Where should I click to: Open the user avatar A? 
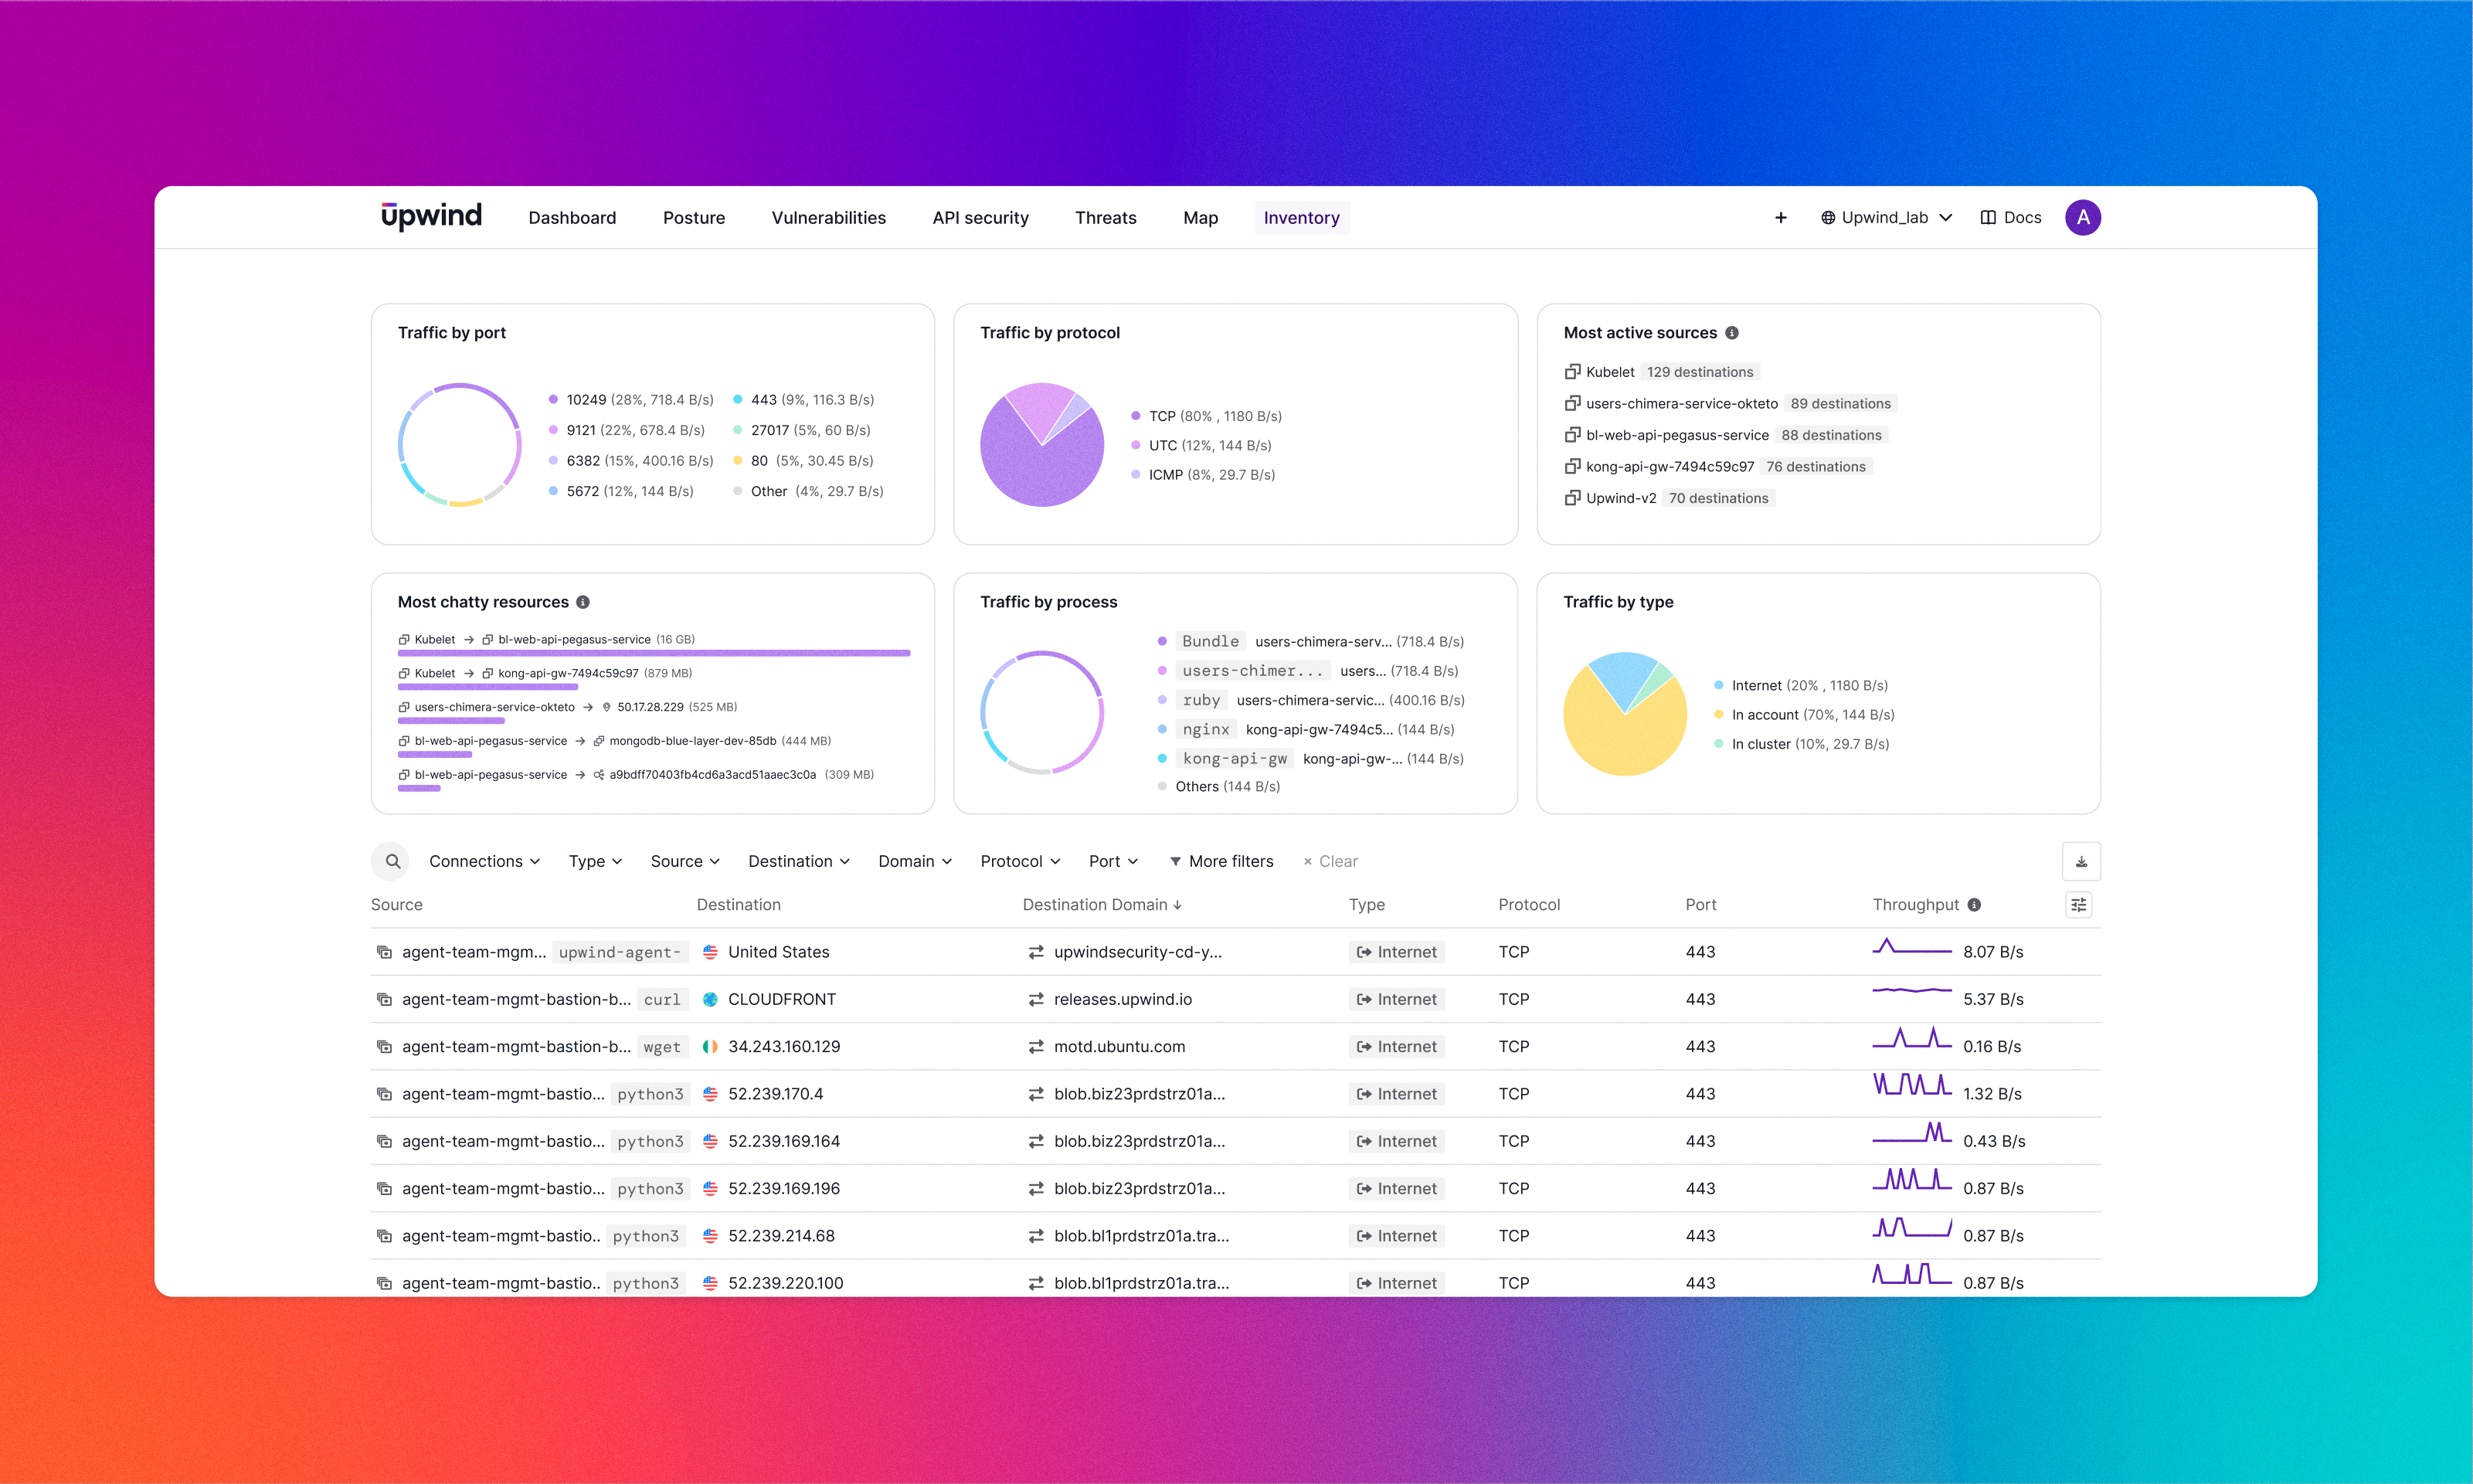2082,218
